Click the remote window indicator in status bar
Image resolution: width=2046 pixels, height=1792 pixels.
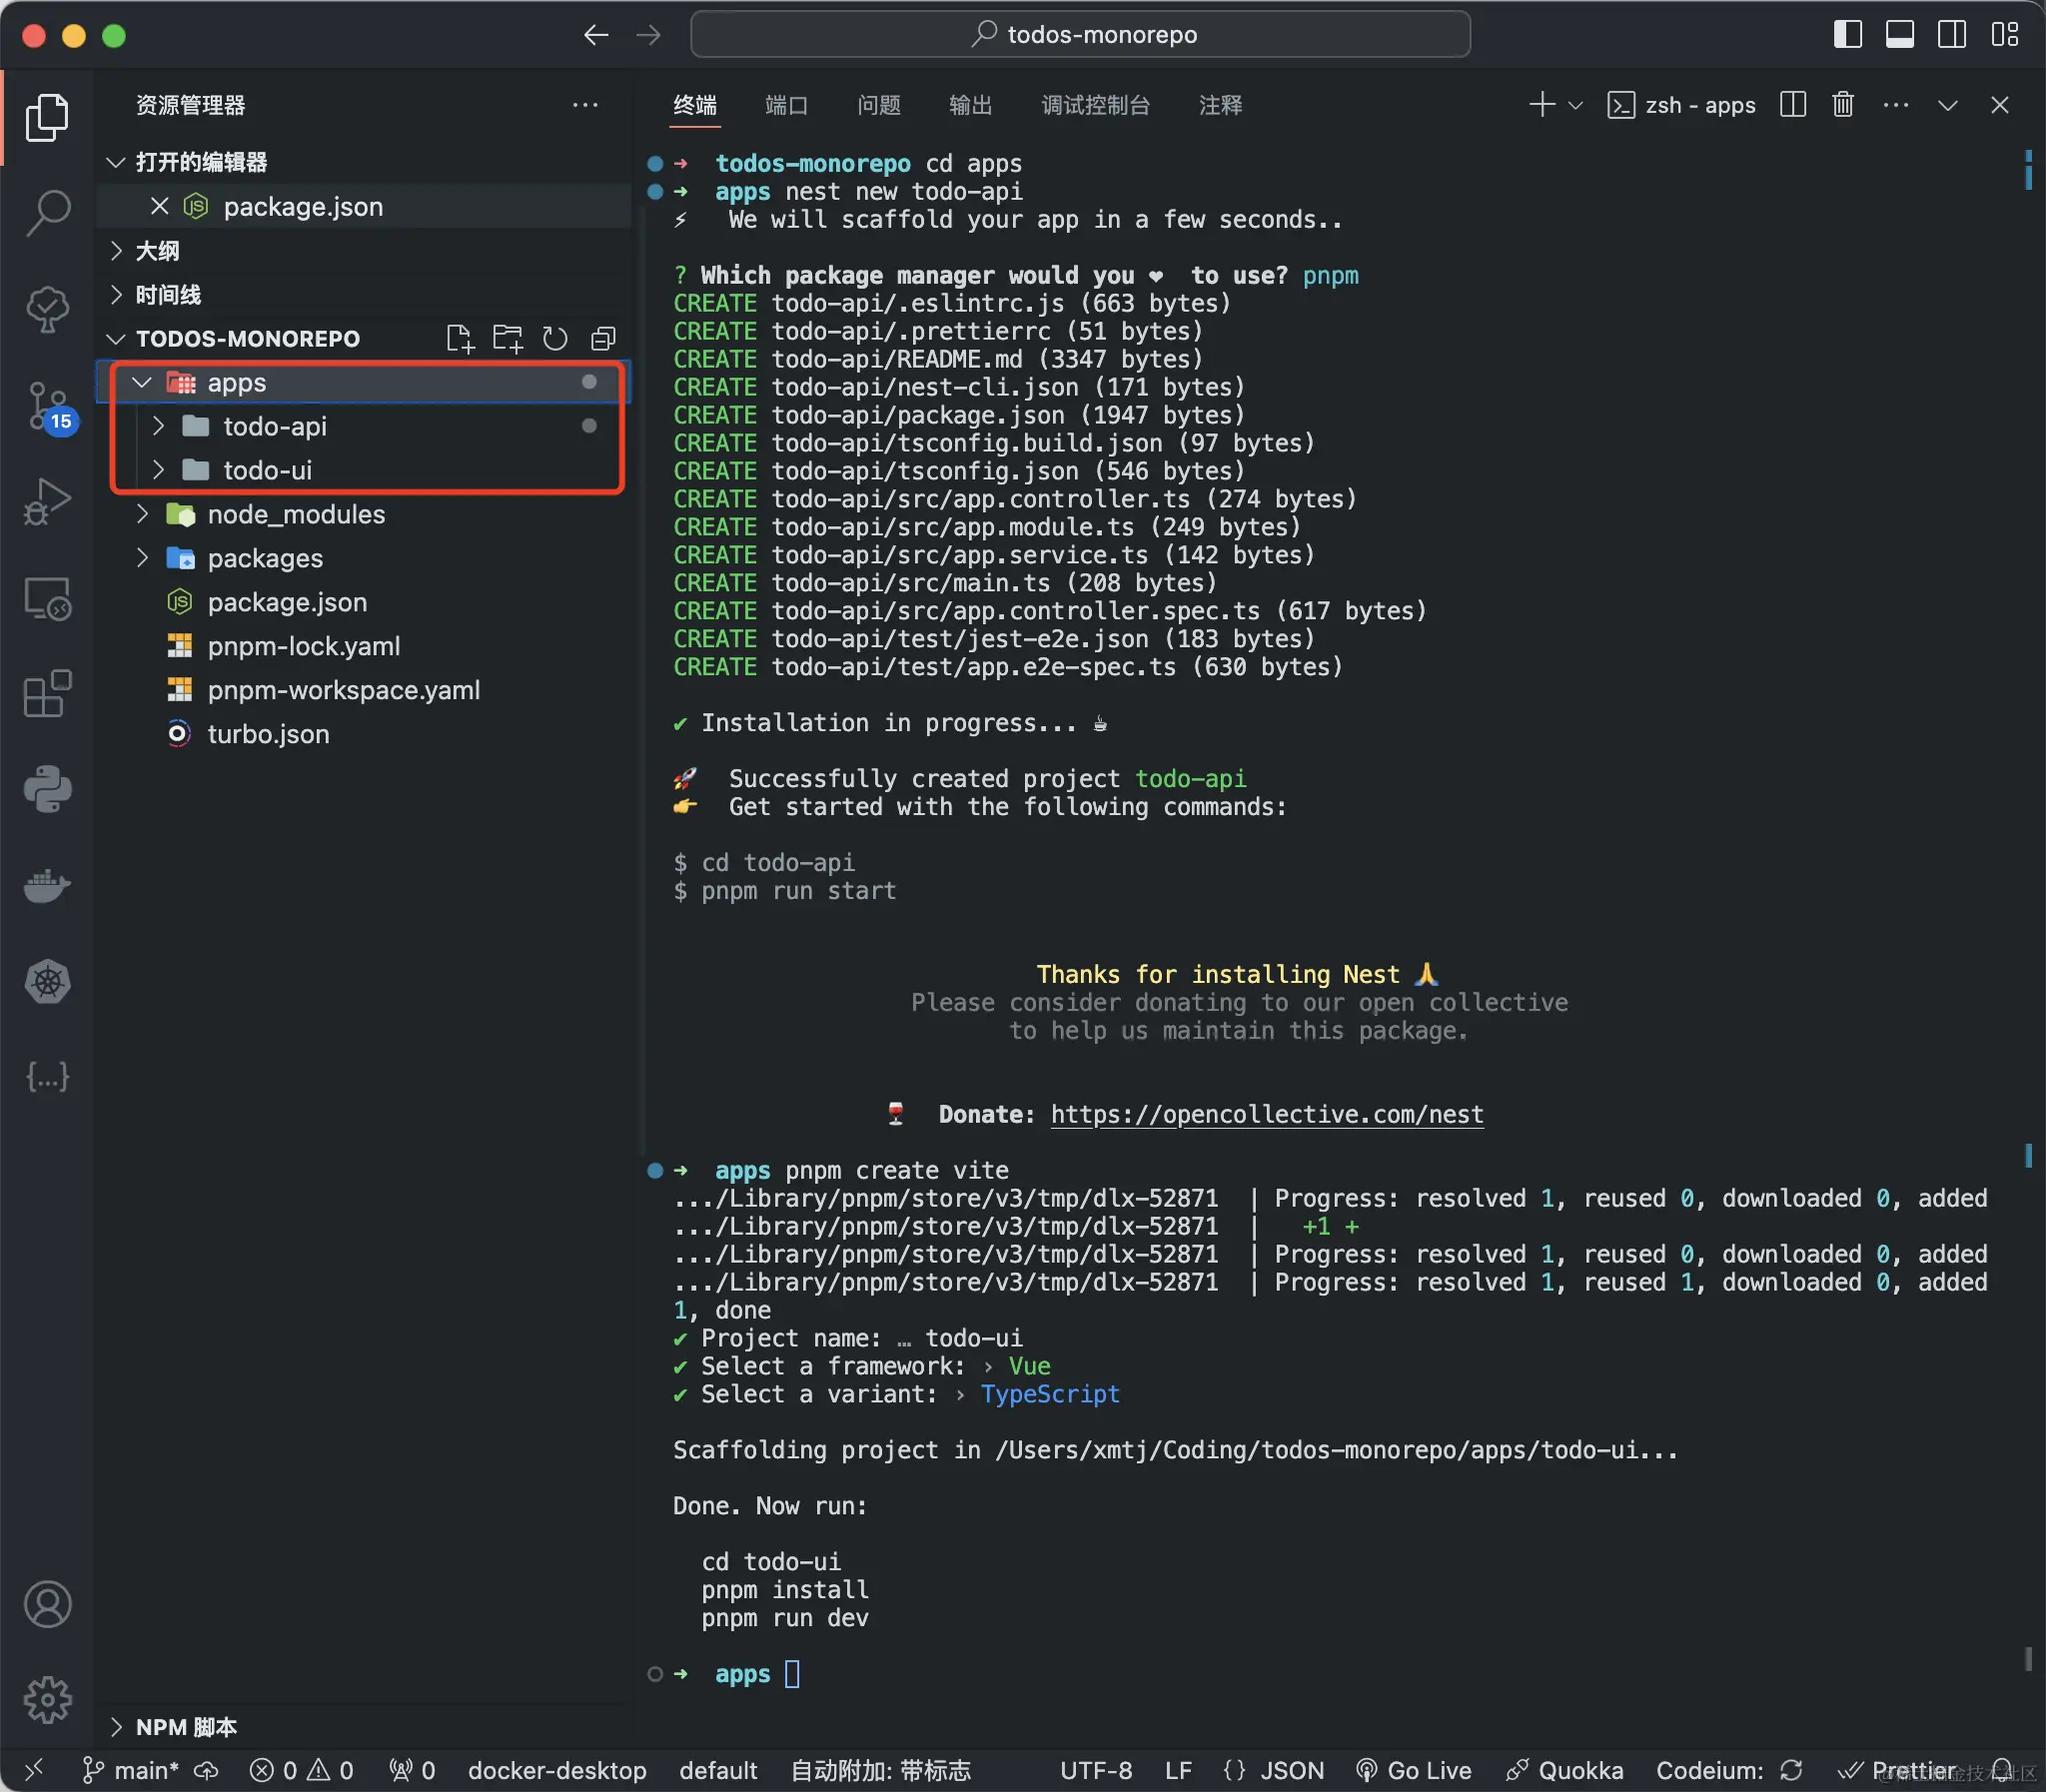tap(33, 1770)
